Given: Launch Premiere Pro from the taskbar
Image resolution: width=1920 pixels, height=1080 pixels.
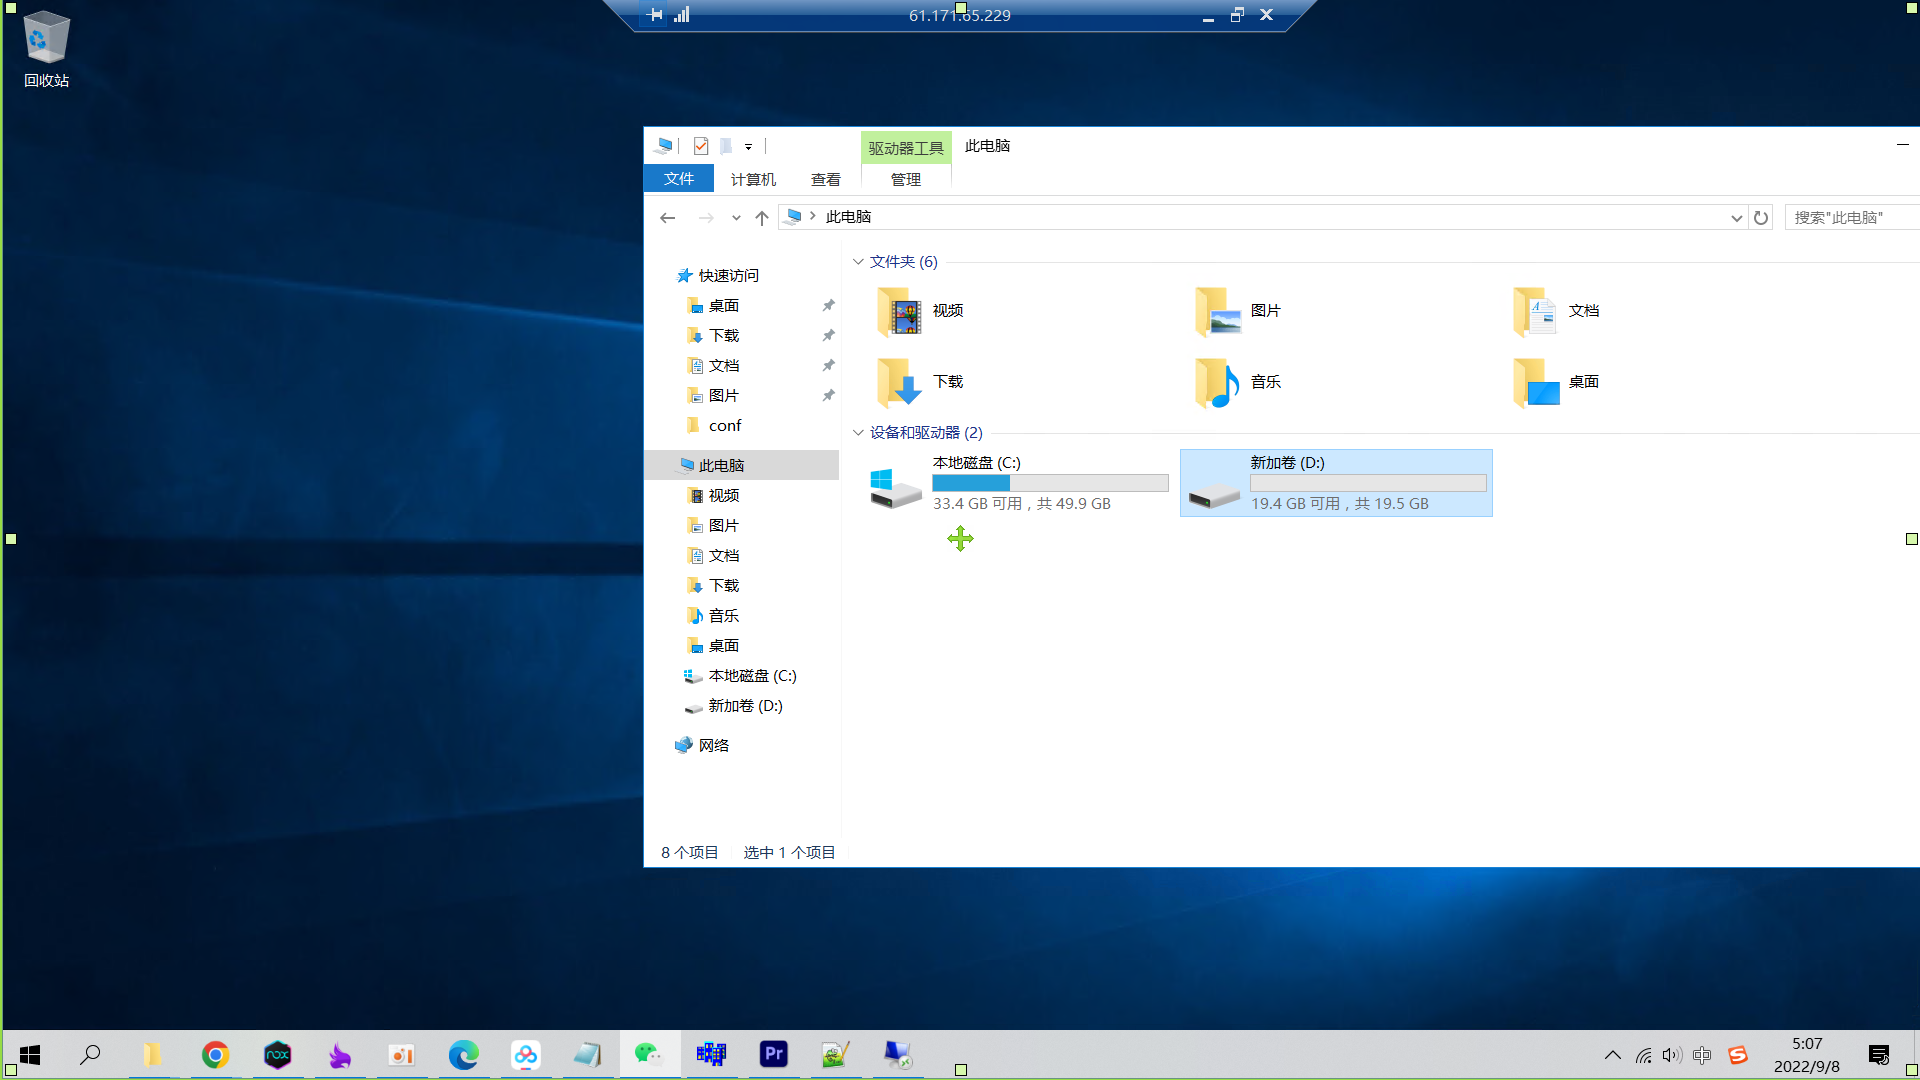Looking at the screenshot, I should pos(773,1055).
